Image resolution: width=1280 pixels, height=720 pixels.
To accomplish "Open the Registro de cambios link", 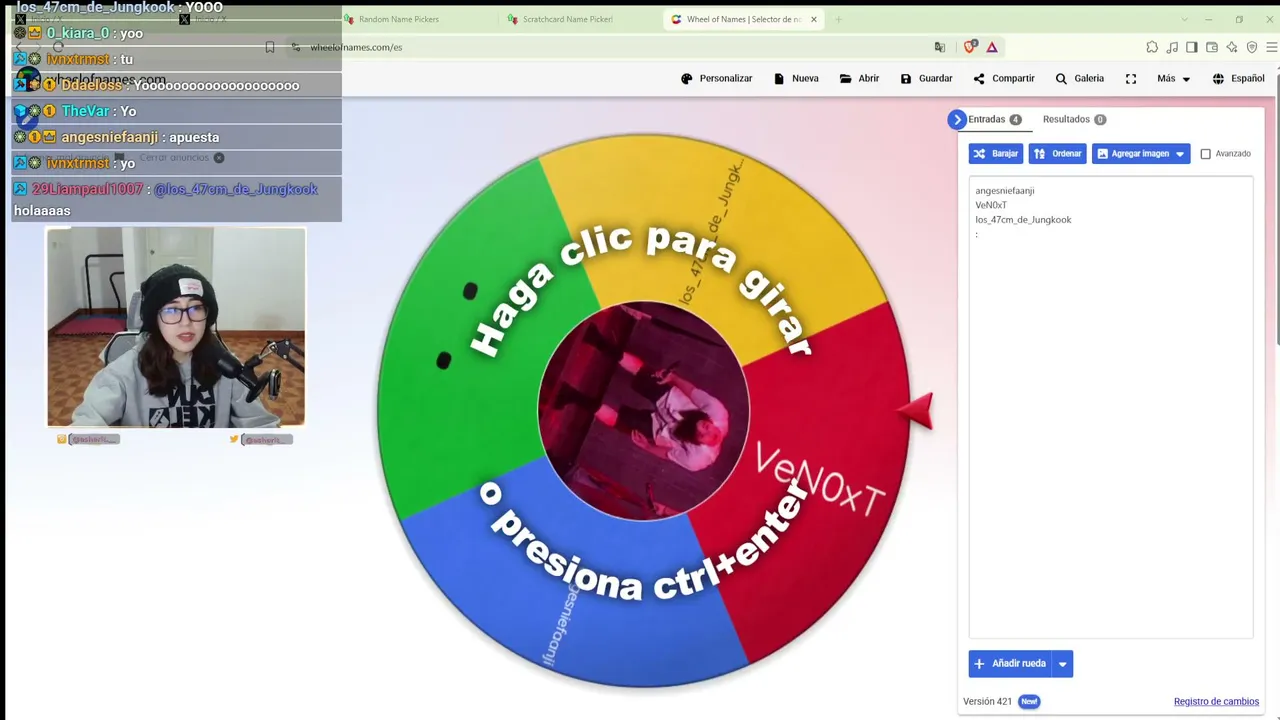I will pyautogui.click(x=1216, y=701).
